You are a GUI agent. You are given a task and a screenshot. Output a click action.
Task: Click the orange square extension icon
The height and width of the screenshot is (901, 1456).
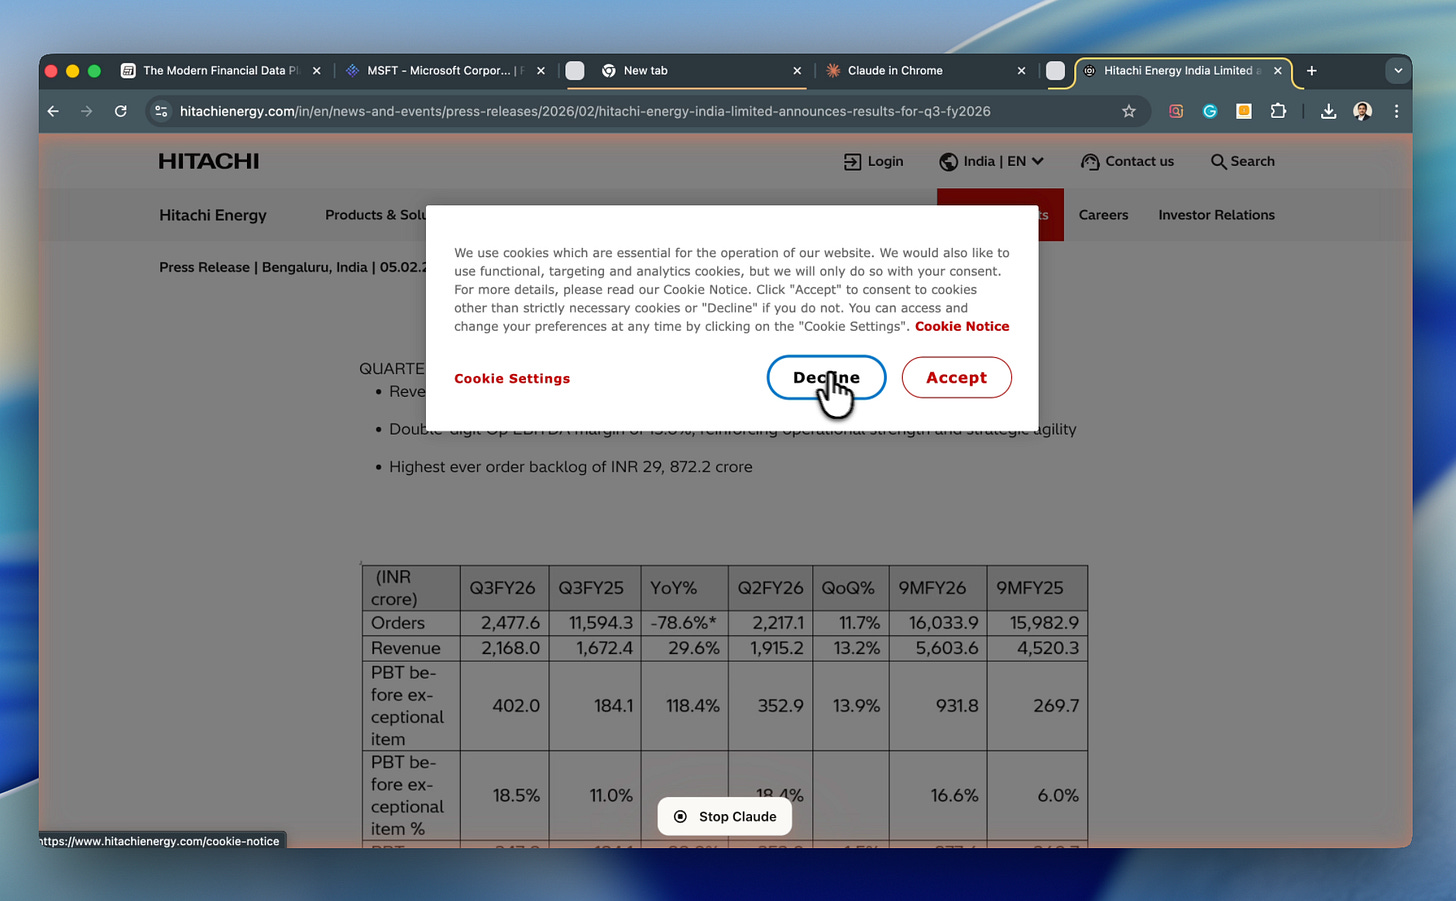coord(1244,111)
